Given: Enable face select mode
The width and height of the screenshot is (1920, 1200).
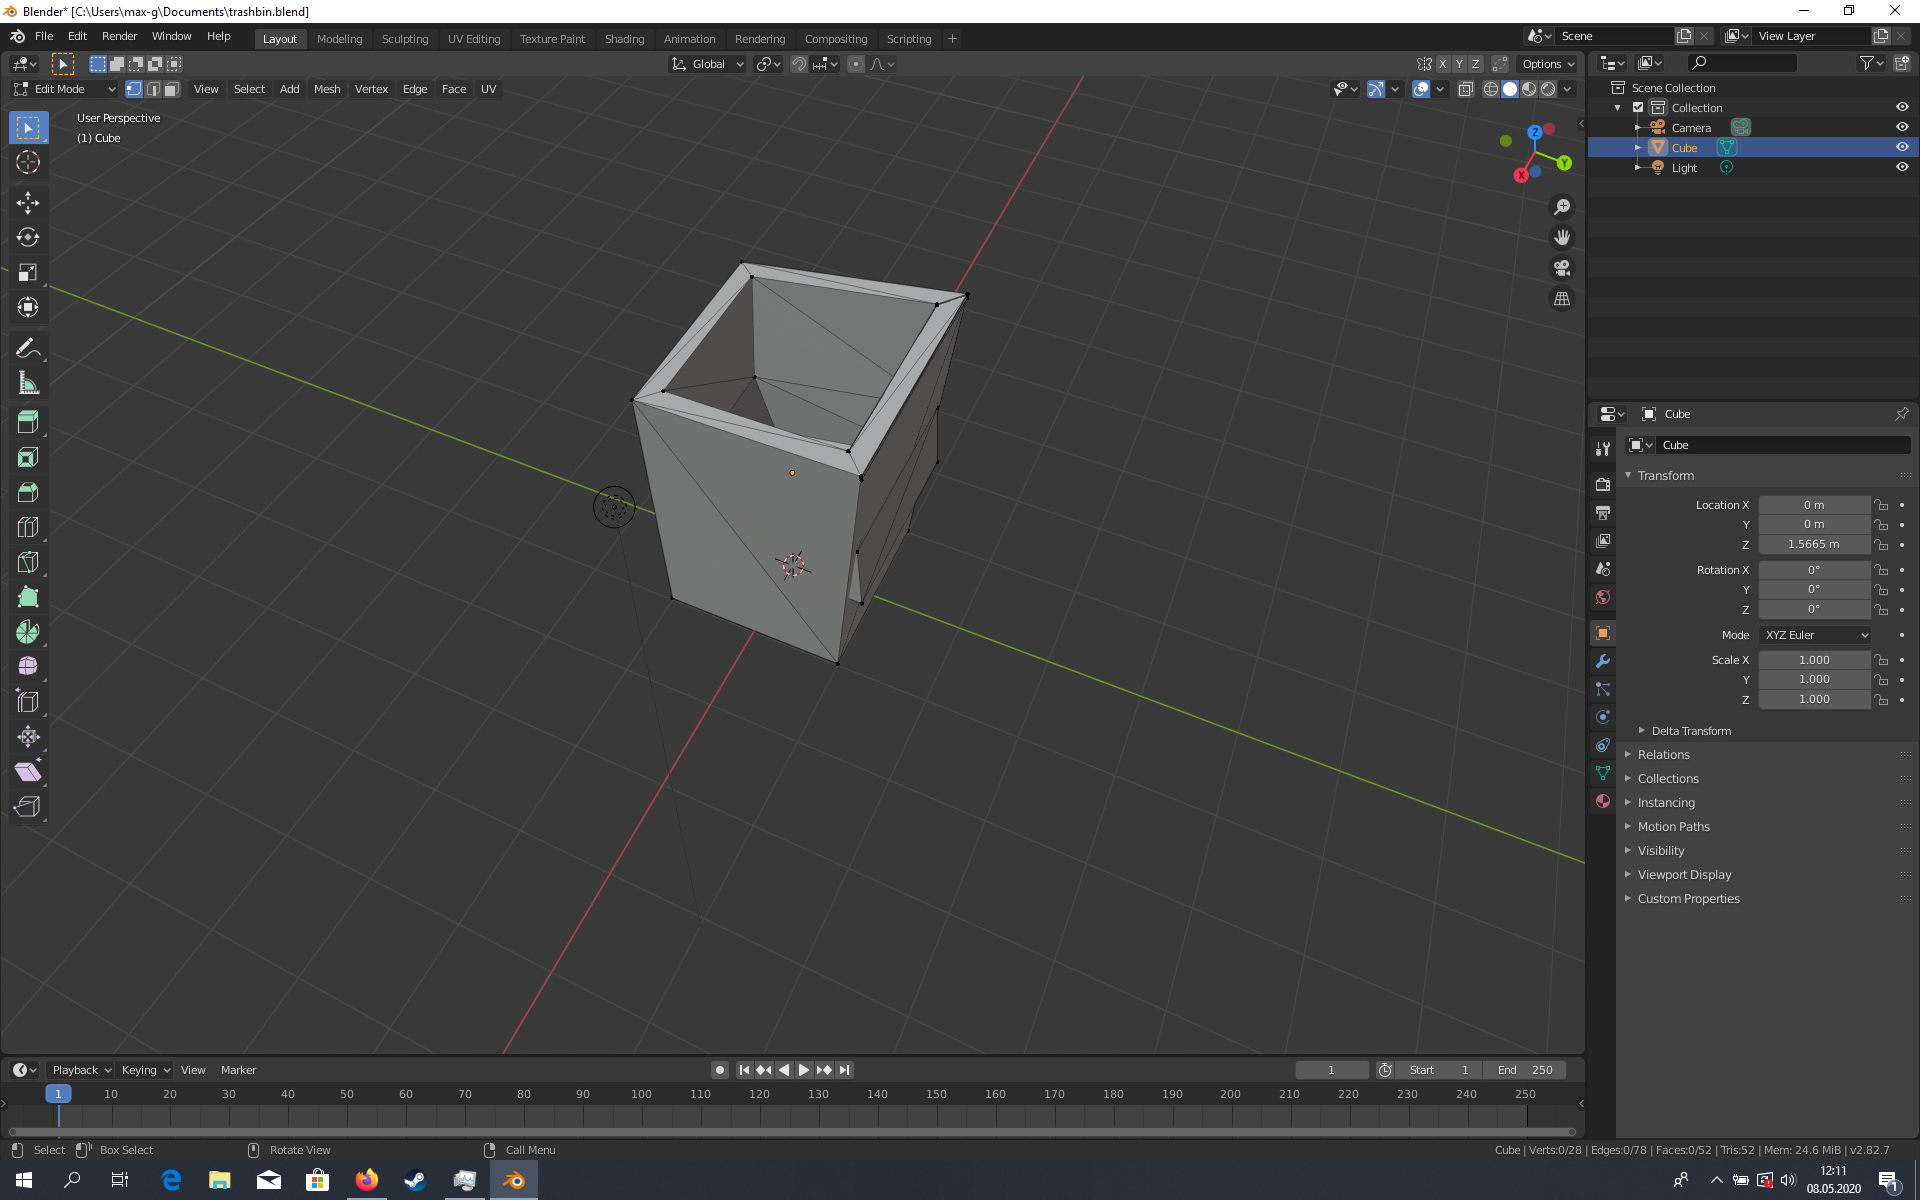Looking at the screenshot, I should pyautogui.click(x=172, y=89).
